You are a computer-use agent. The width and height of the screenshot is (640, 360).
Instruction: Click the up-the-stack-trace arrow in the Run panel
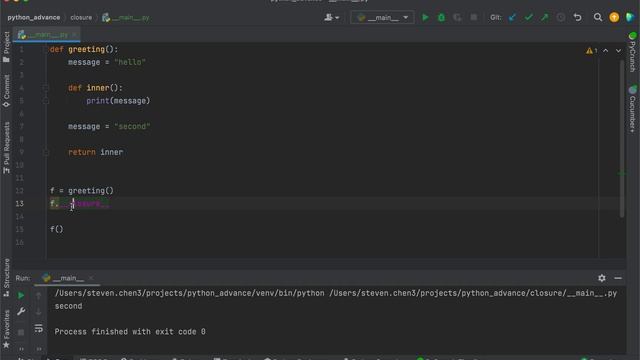click(x=38, y=295)
